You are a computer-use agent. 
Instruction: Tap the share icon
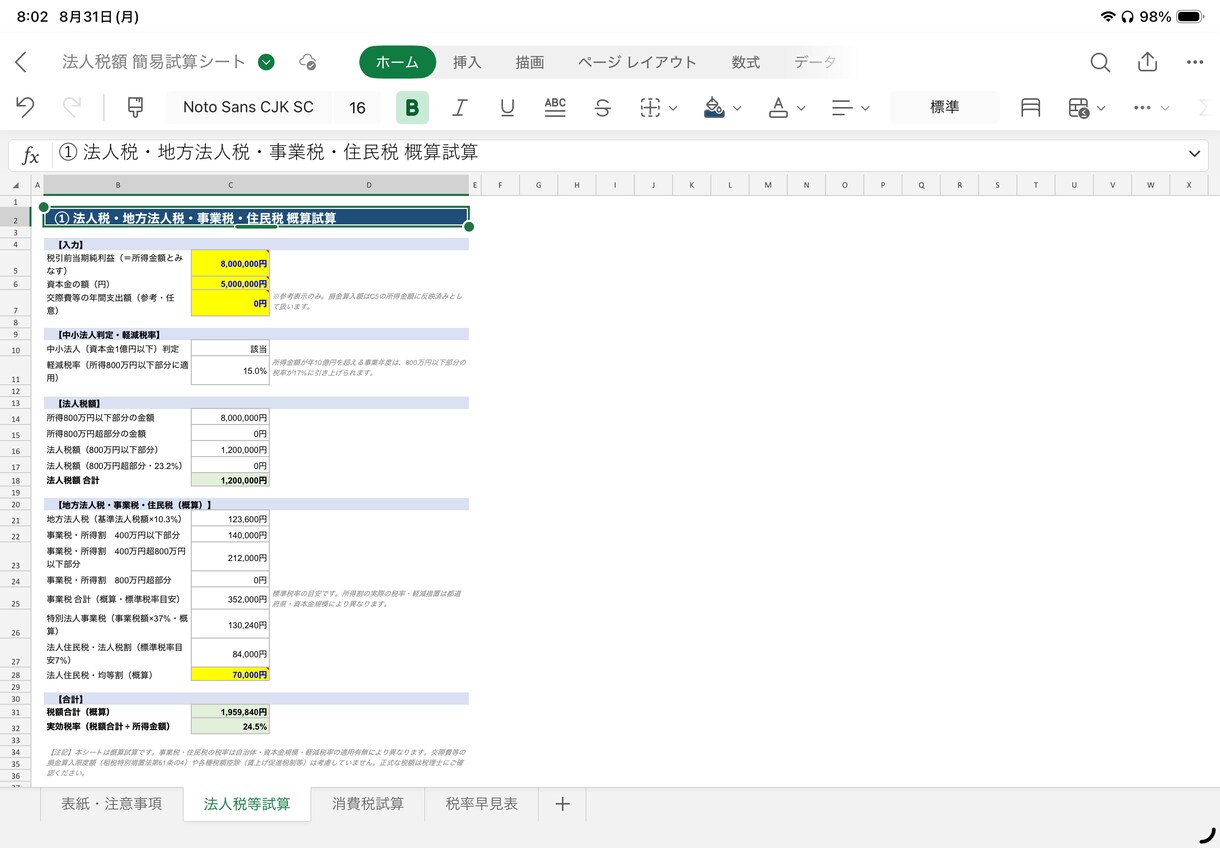point(1147,62)
